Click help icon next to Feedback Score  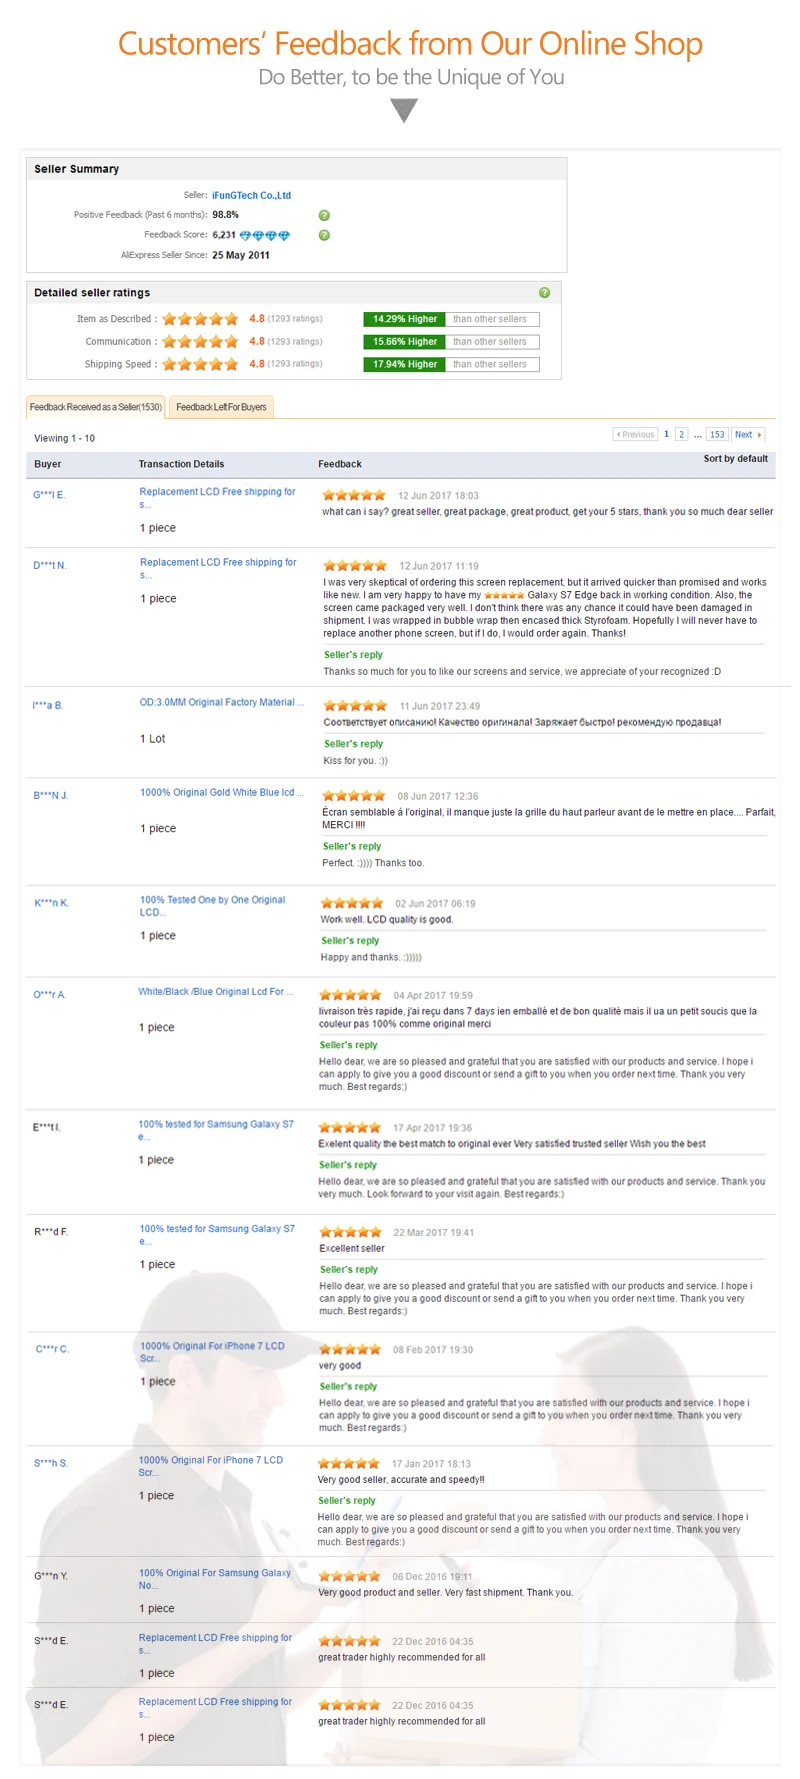pyautogui.click(x=323, y=235)
